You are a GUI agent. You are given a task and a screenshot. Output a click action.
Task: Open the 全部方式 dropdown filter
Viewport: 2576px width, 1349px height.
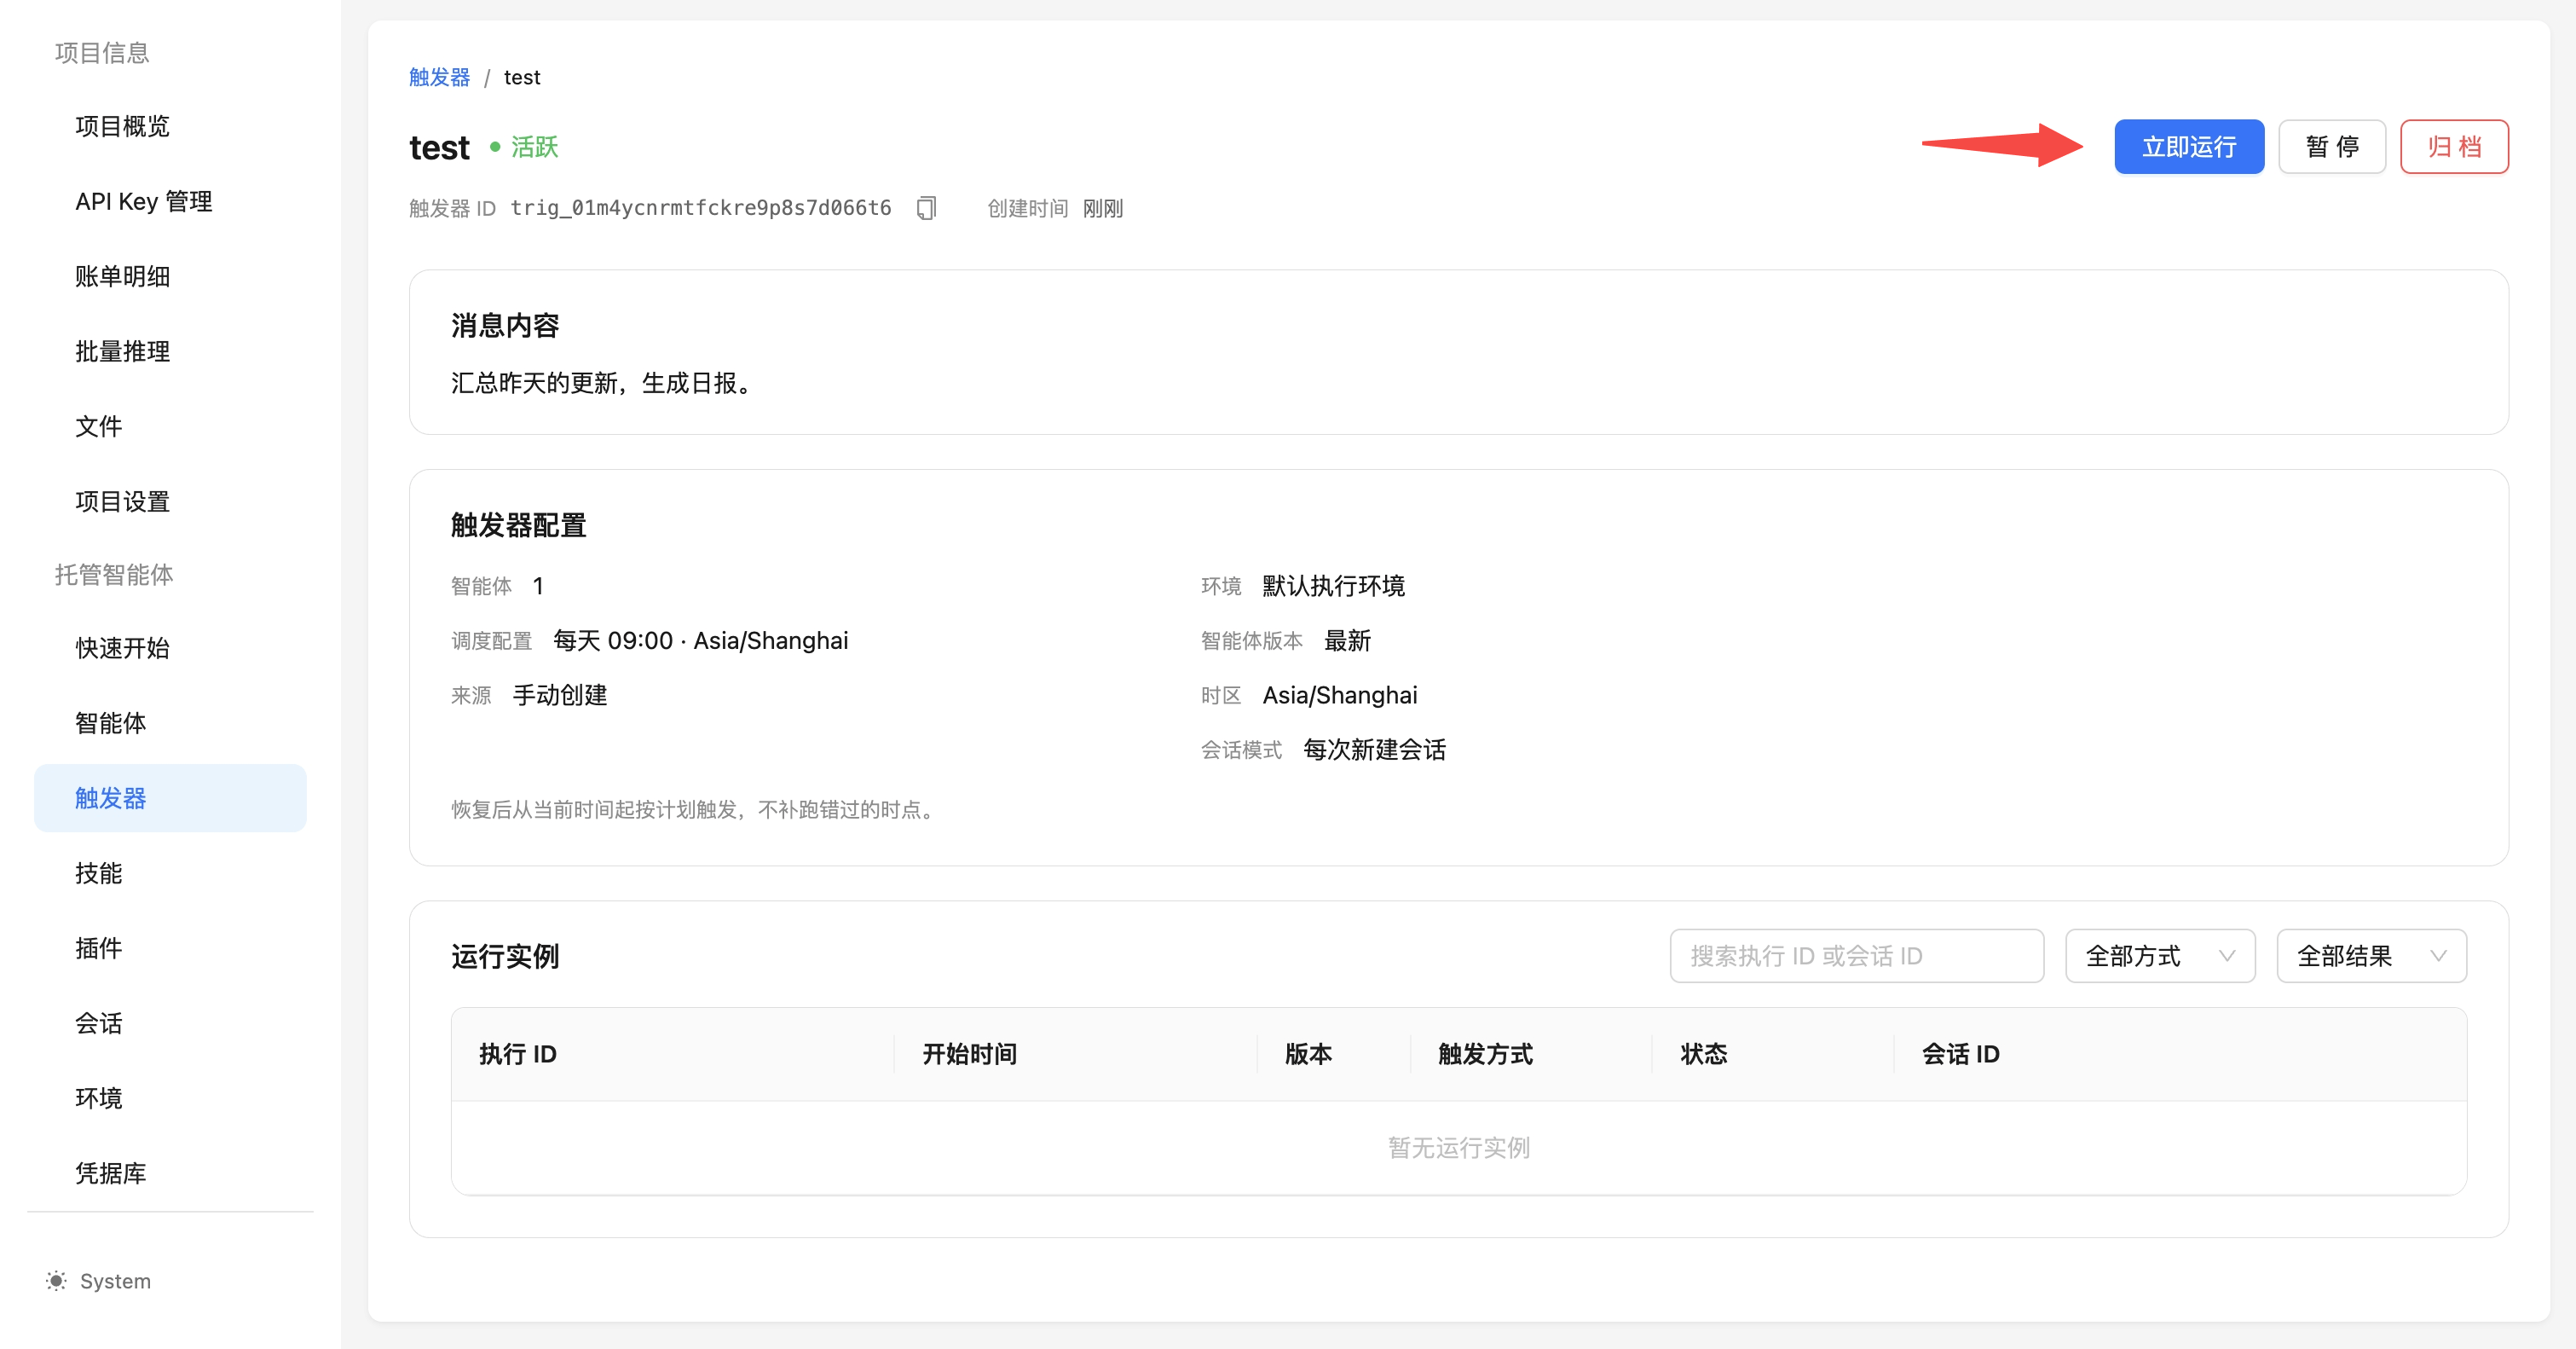coord(2159,955)
